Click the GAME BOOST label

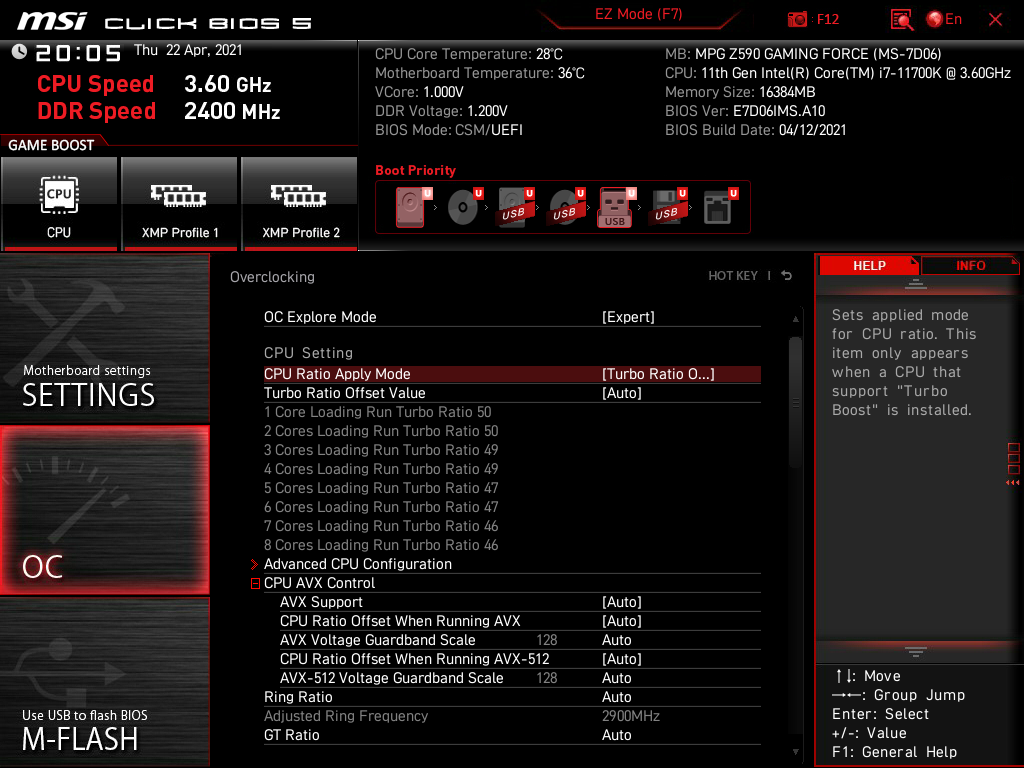click(x=51, y=145)
